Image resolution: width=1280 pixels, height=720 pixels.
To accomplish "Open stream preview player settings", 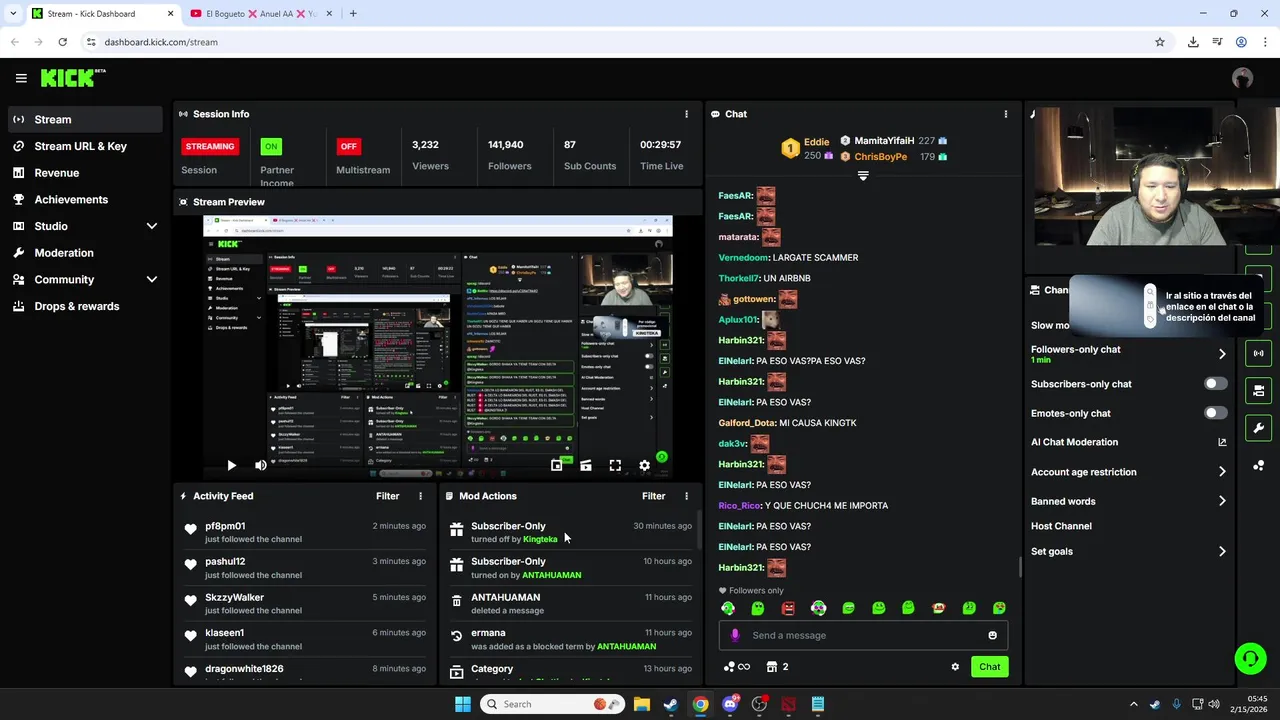I will click(x=645, y=465).
